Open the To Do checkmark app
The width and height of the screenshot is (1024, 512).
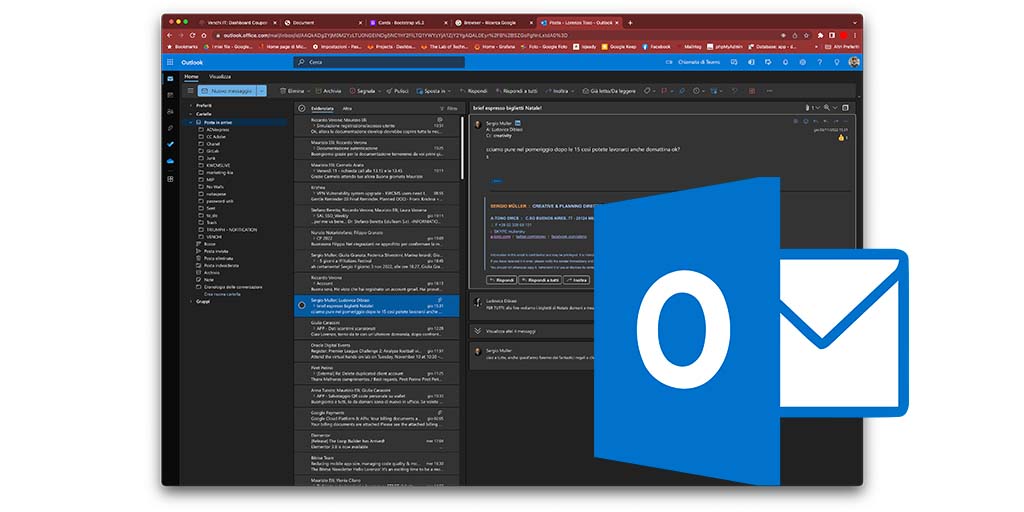coord(170,144)
